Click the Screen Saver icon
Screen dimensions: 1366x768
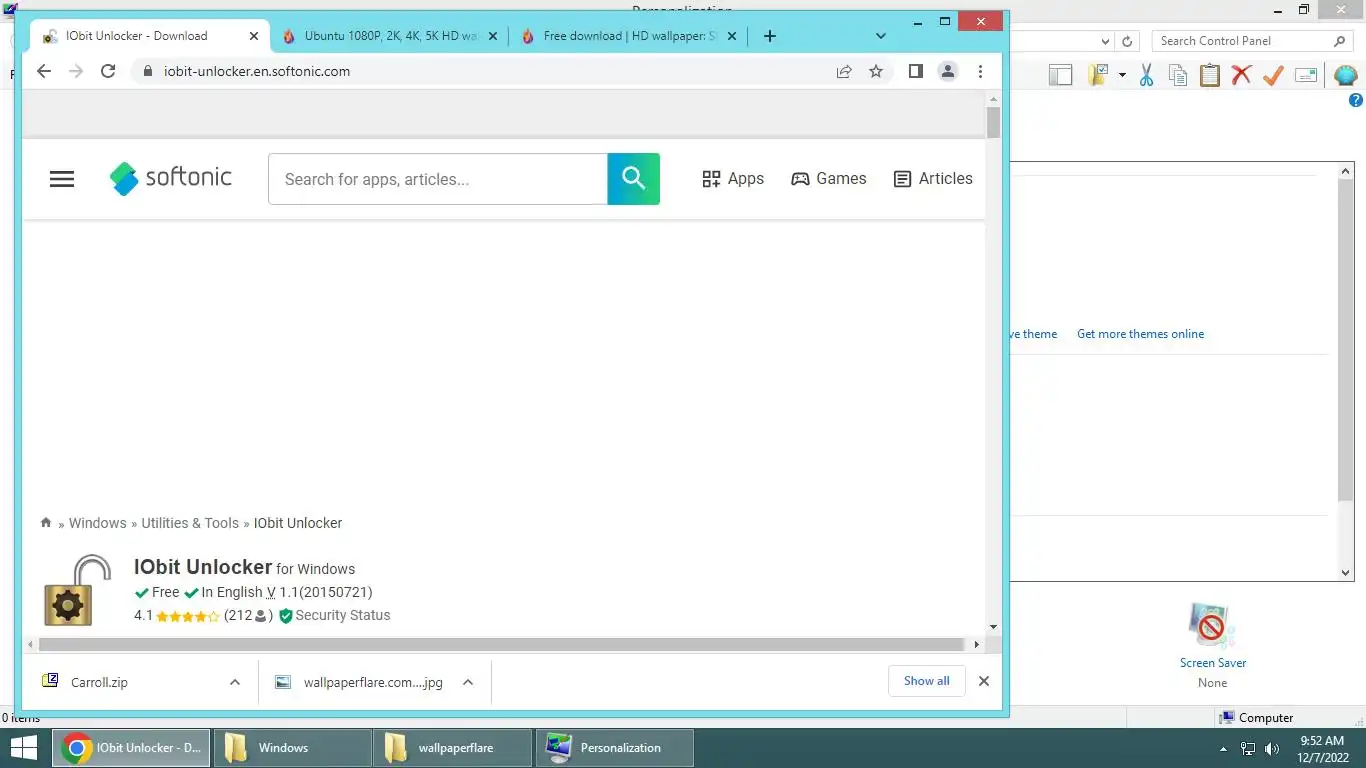[x=1212, y=627]
